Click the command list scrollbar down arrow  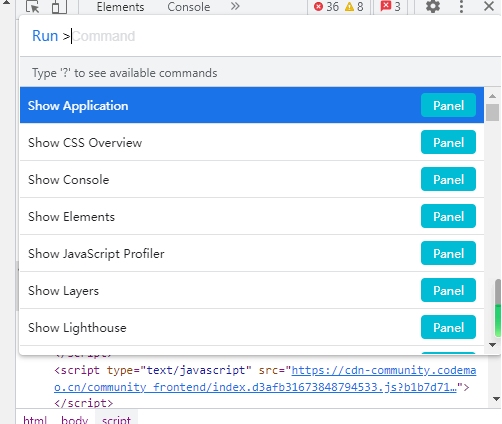point(492,345)
